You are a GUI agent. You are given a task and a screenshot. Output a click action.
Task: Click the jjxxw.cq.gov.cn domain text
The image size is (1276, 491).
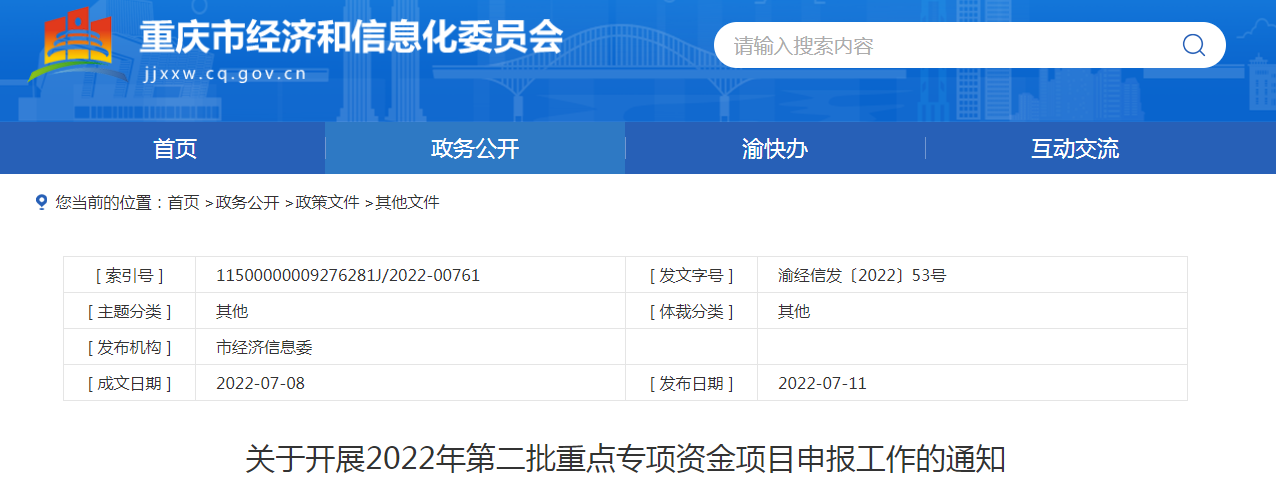pos(225,73)
